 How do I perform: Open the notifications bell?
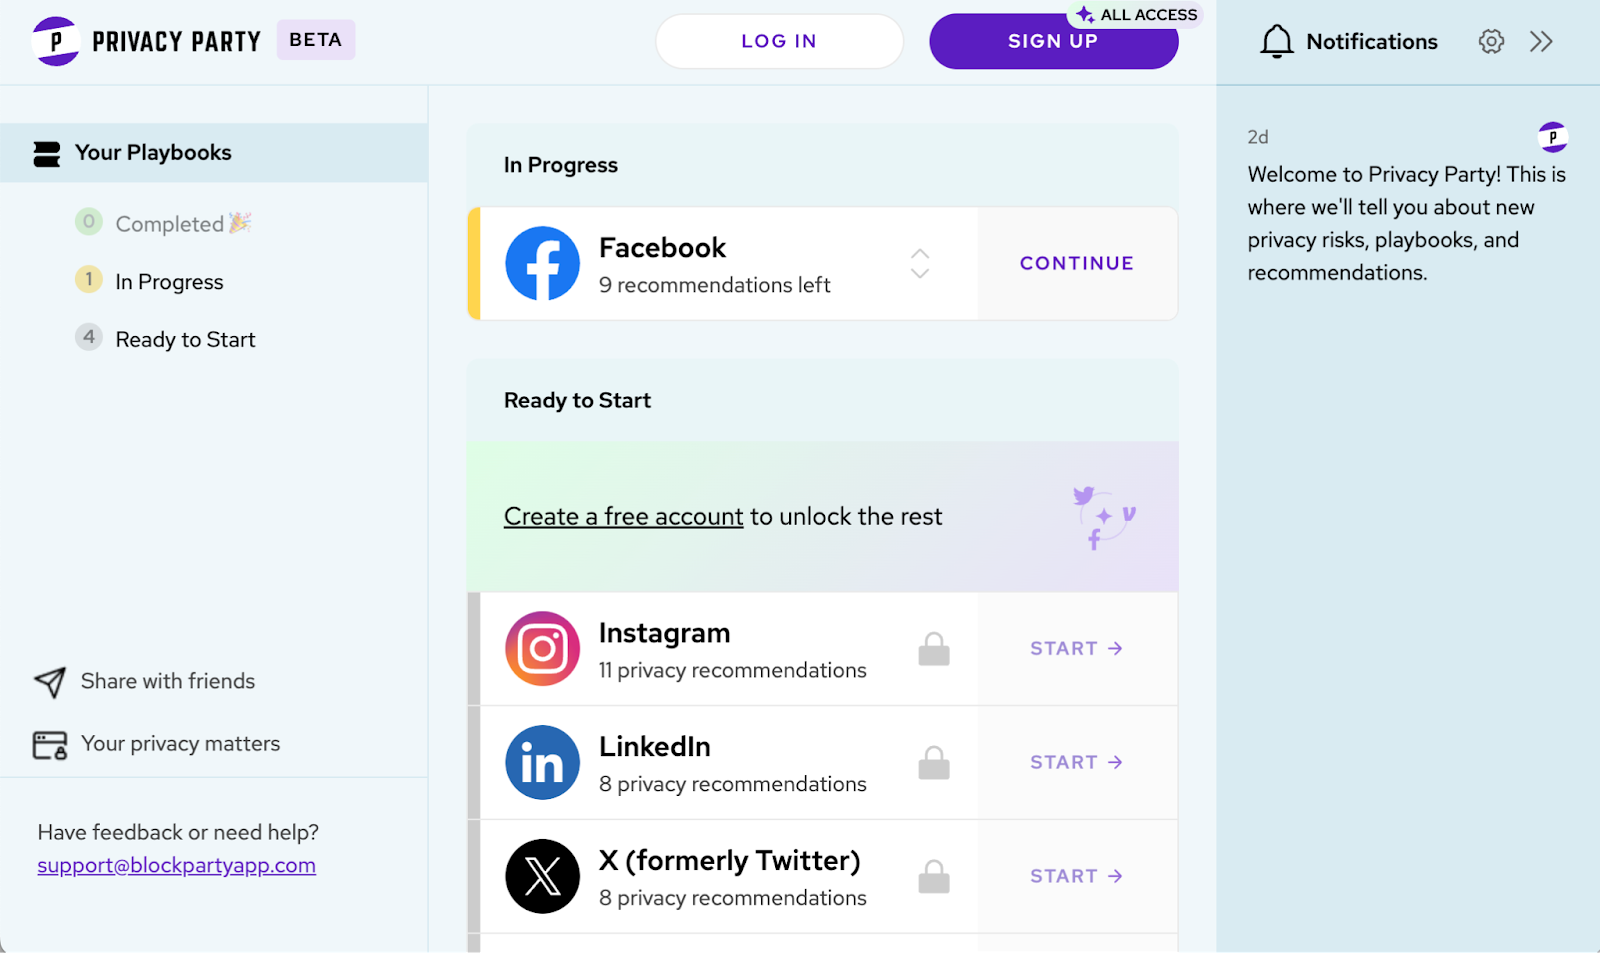coord(1276,41)
